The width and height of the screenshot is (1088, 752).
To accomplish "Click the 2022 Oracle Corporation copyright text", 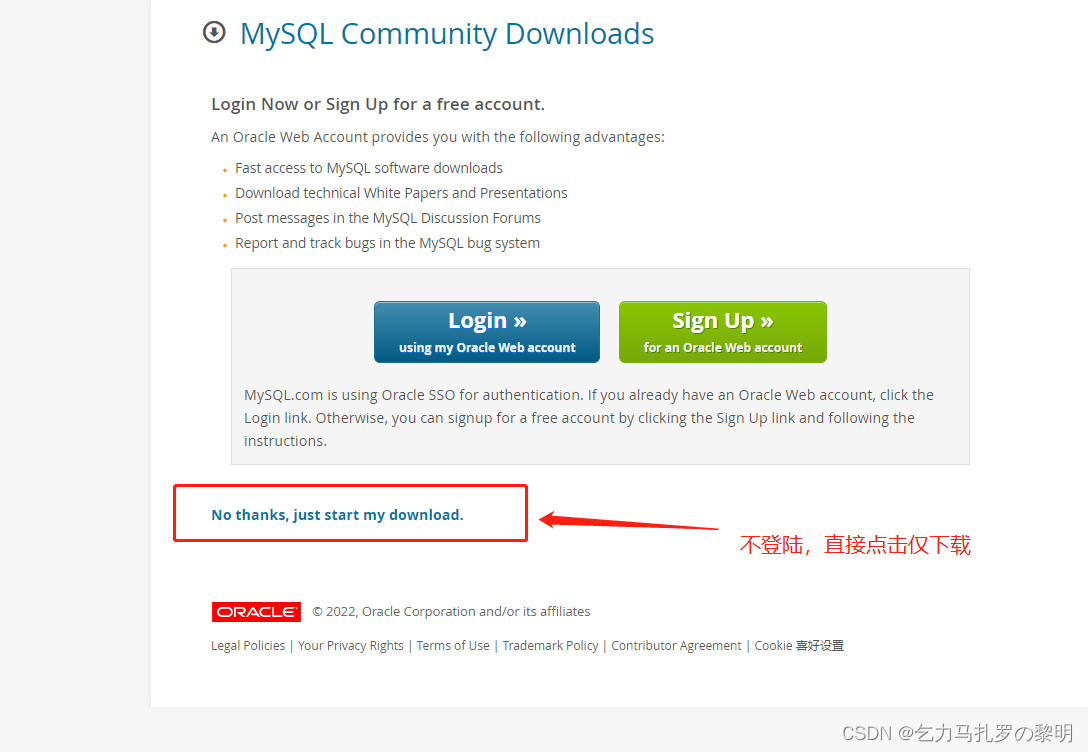I will (451, 611).
